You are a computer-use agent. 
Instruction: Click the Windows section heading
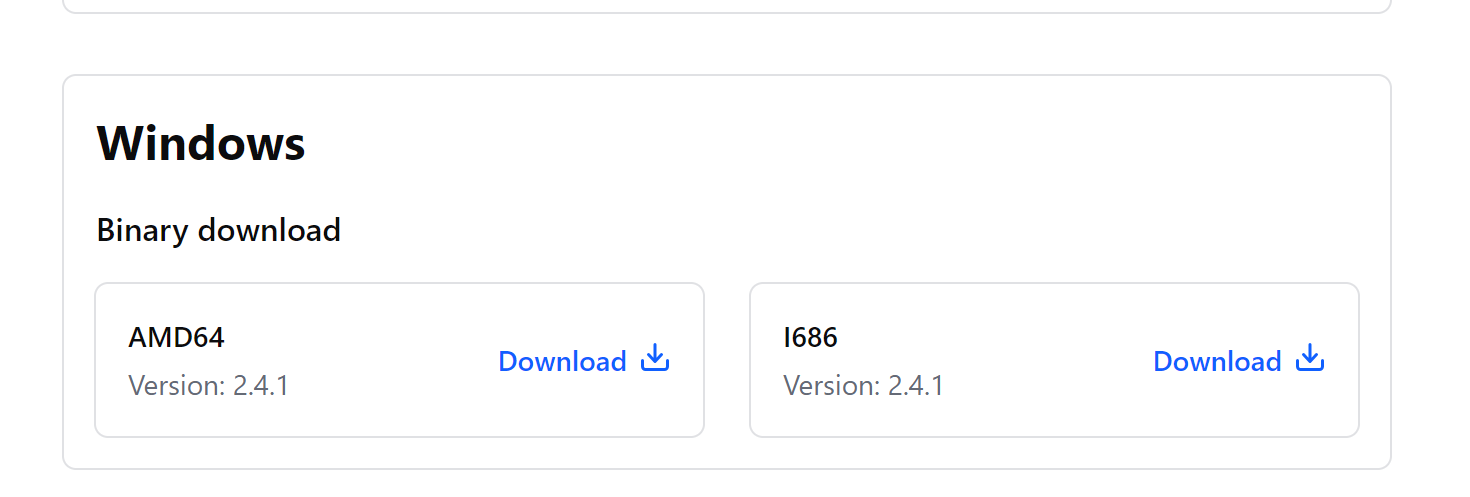201,143
